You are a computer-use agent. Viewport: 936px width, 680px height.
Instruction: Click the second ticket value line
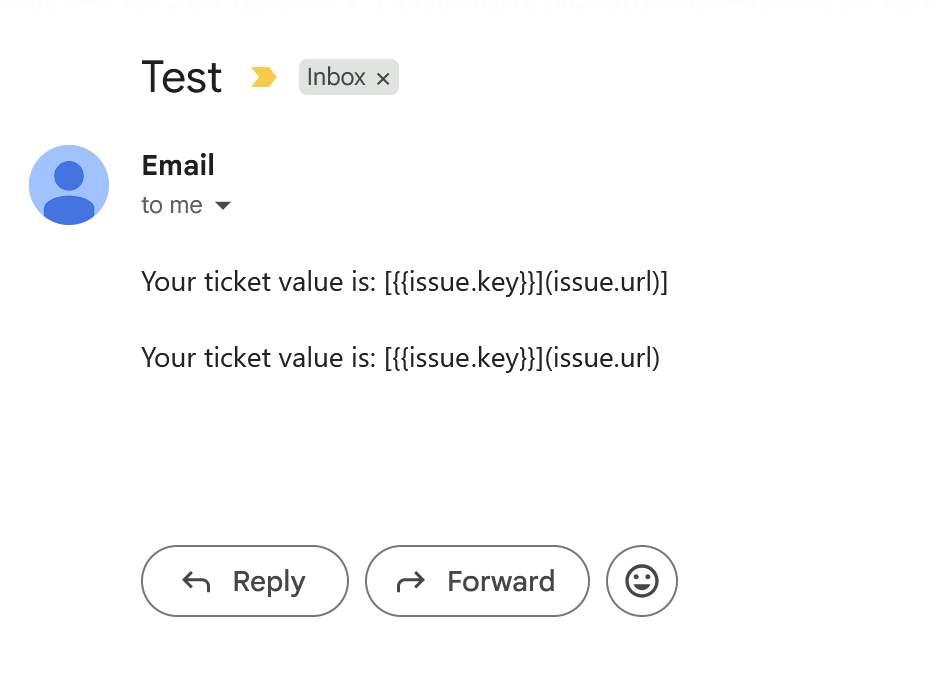coord(400,357)
